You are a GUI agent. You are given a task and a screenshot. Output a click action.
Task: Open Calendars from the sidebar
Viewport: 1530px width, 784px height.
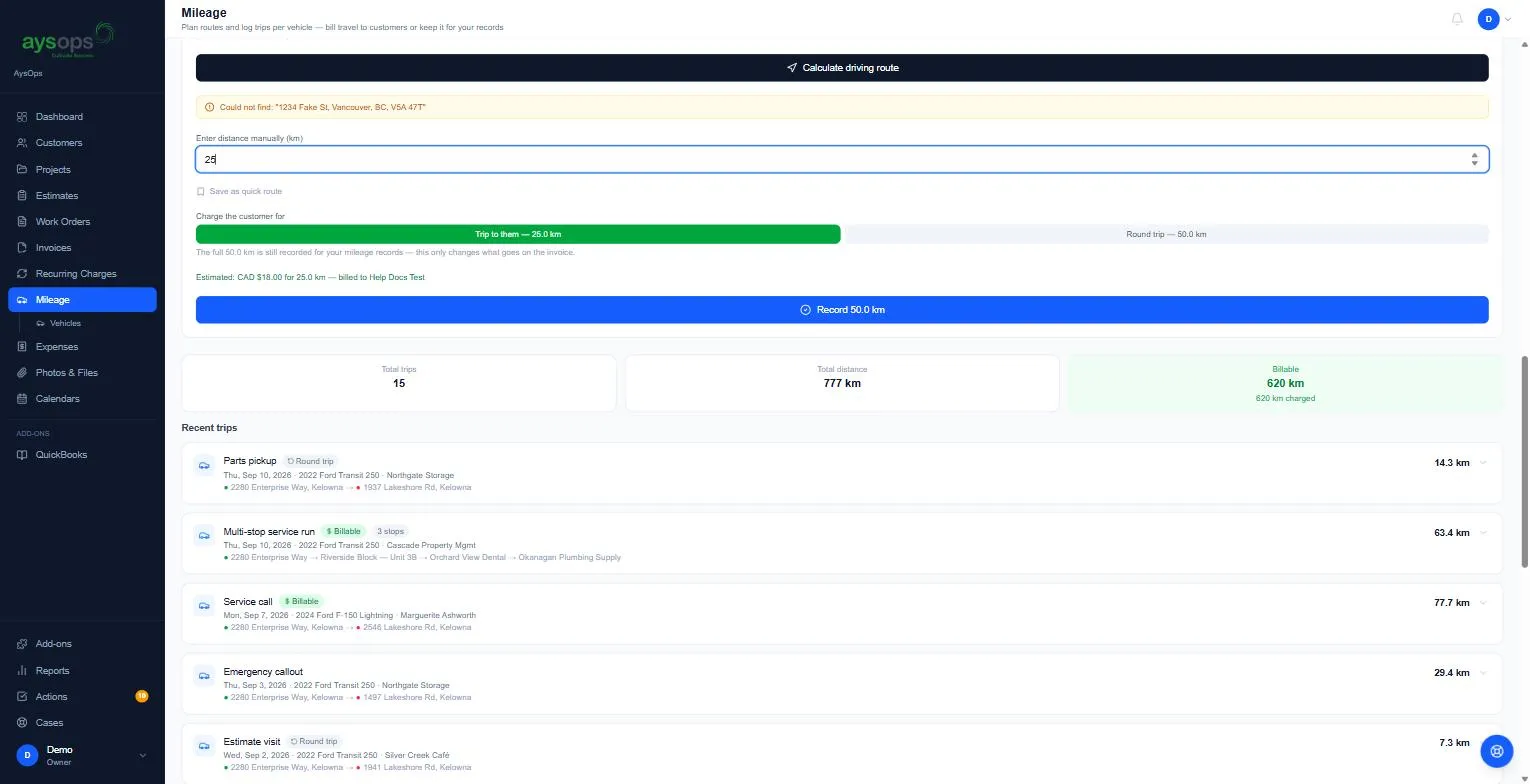point(82,399)
